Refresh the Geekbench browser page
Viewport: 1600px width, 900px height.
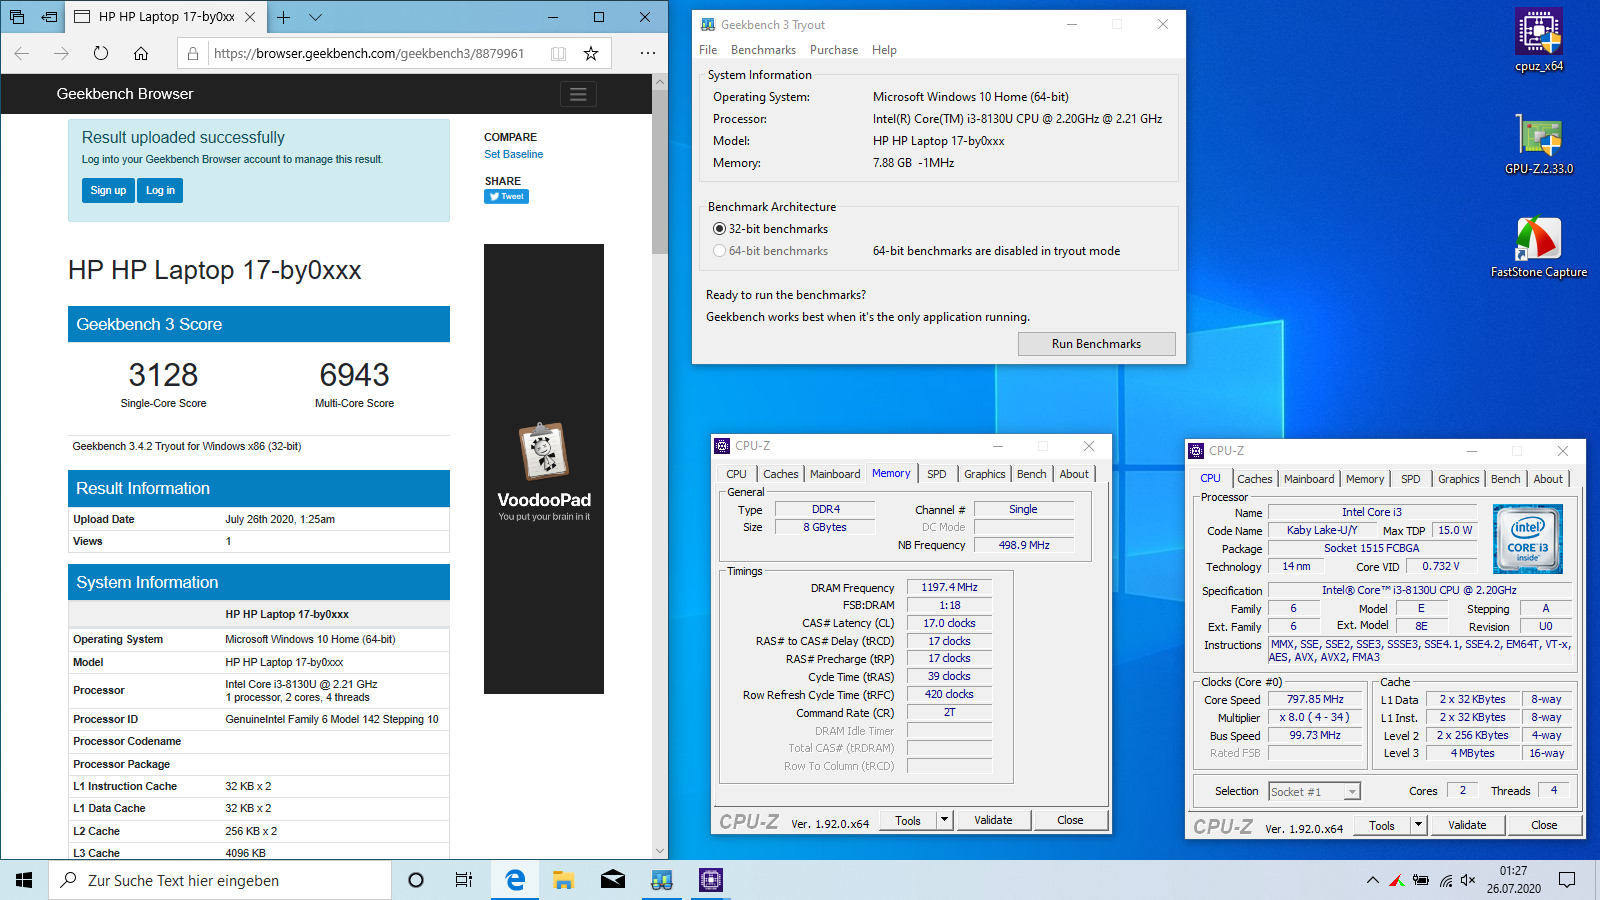click(x=101, y=53)
